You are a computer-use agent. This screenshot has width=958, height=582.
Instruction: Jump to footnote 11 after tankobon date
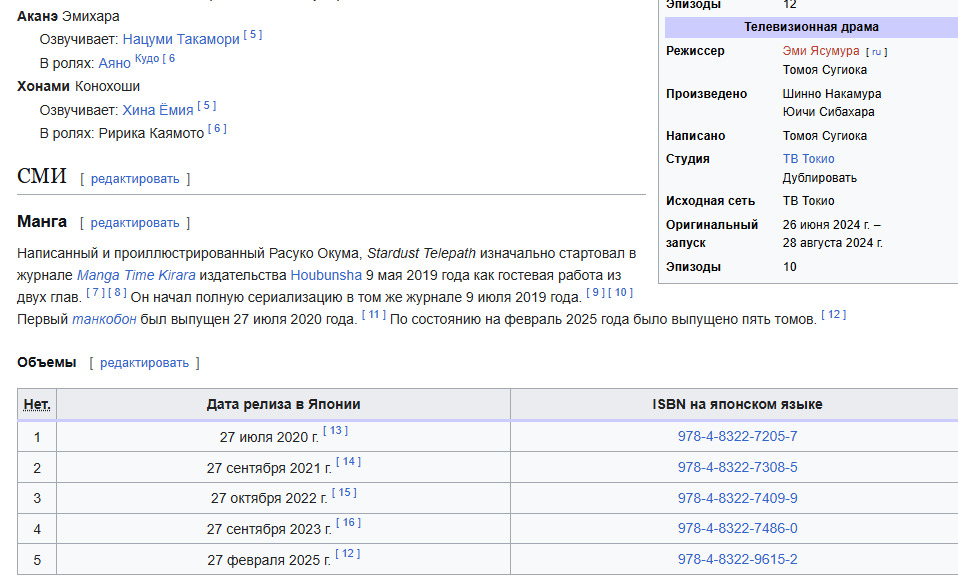point(373,315)
